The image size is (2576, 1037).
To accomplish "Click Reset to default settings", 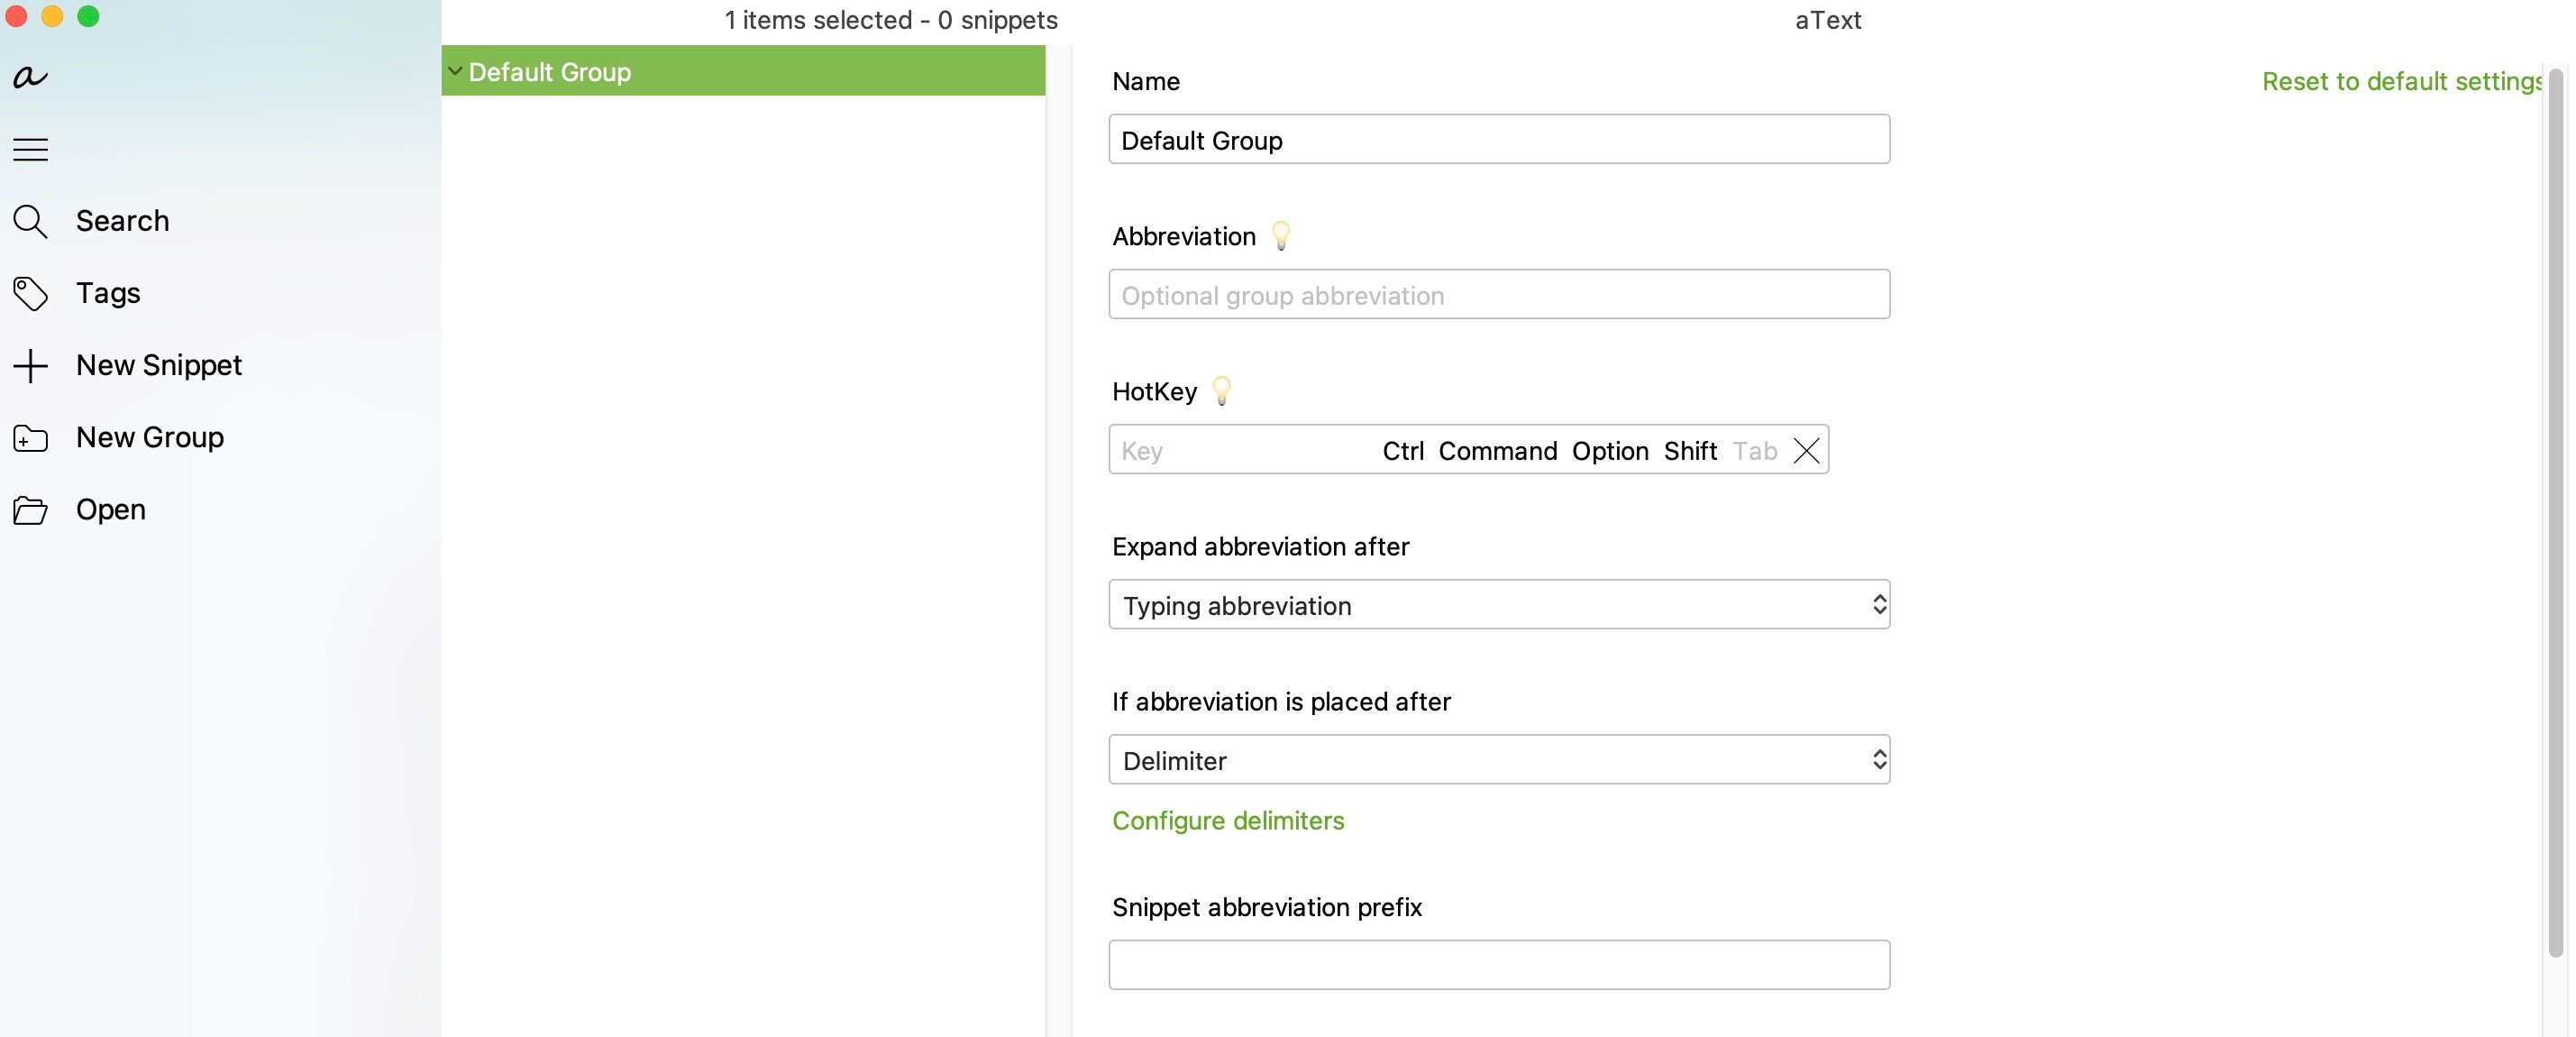I will 2401,81.
